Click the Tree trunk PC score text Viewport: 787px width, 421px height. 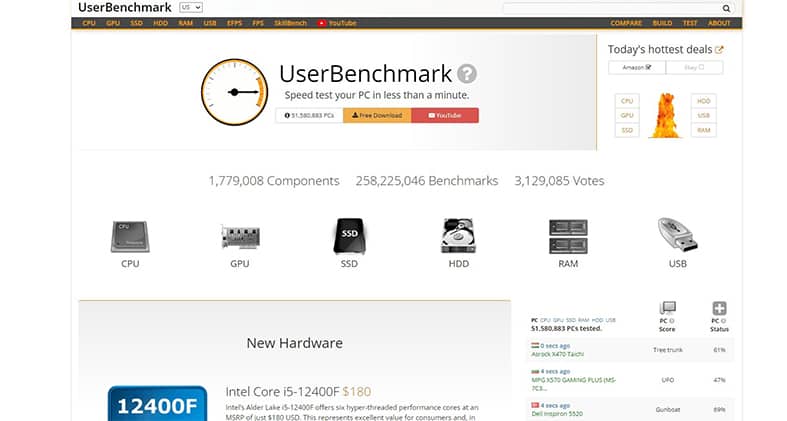tap(668, 350)
